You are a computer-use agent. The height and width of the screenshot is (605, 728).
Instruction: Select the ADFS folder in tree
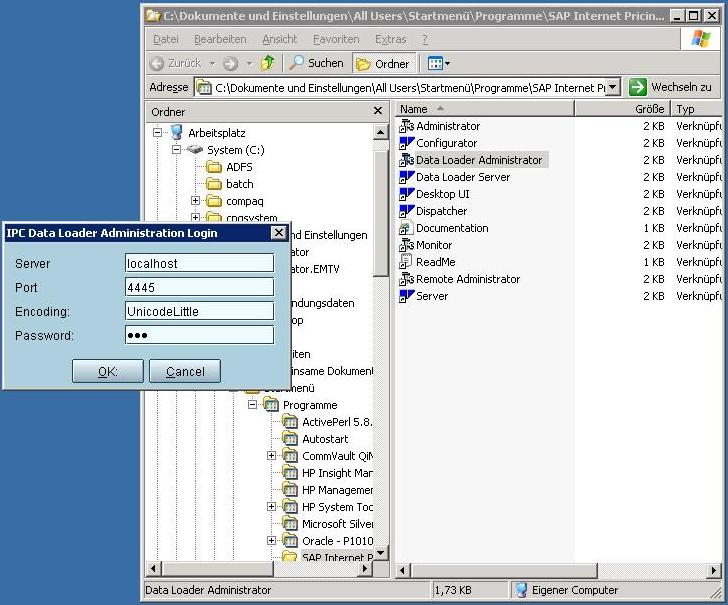[x=214, y=167]
